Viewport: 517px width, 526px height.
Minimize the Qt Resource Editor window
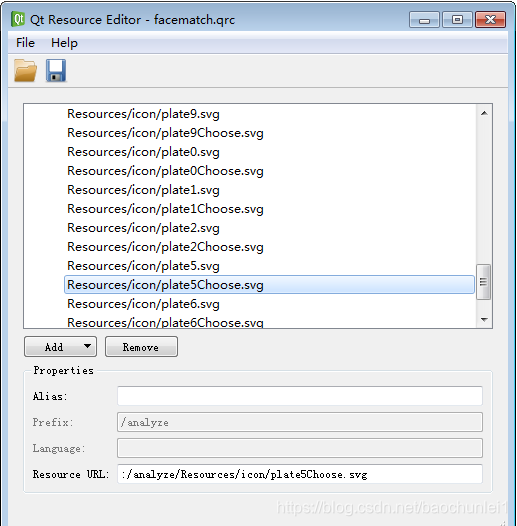(424, 20)
